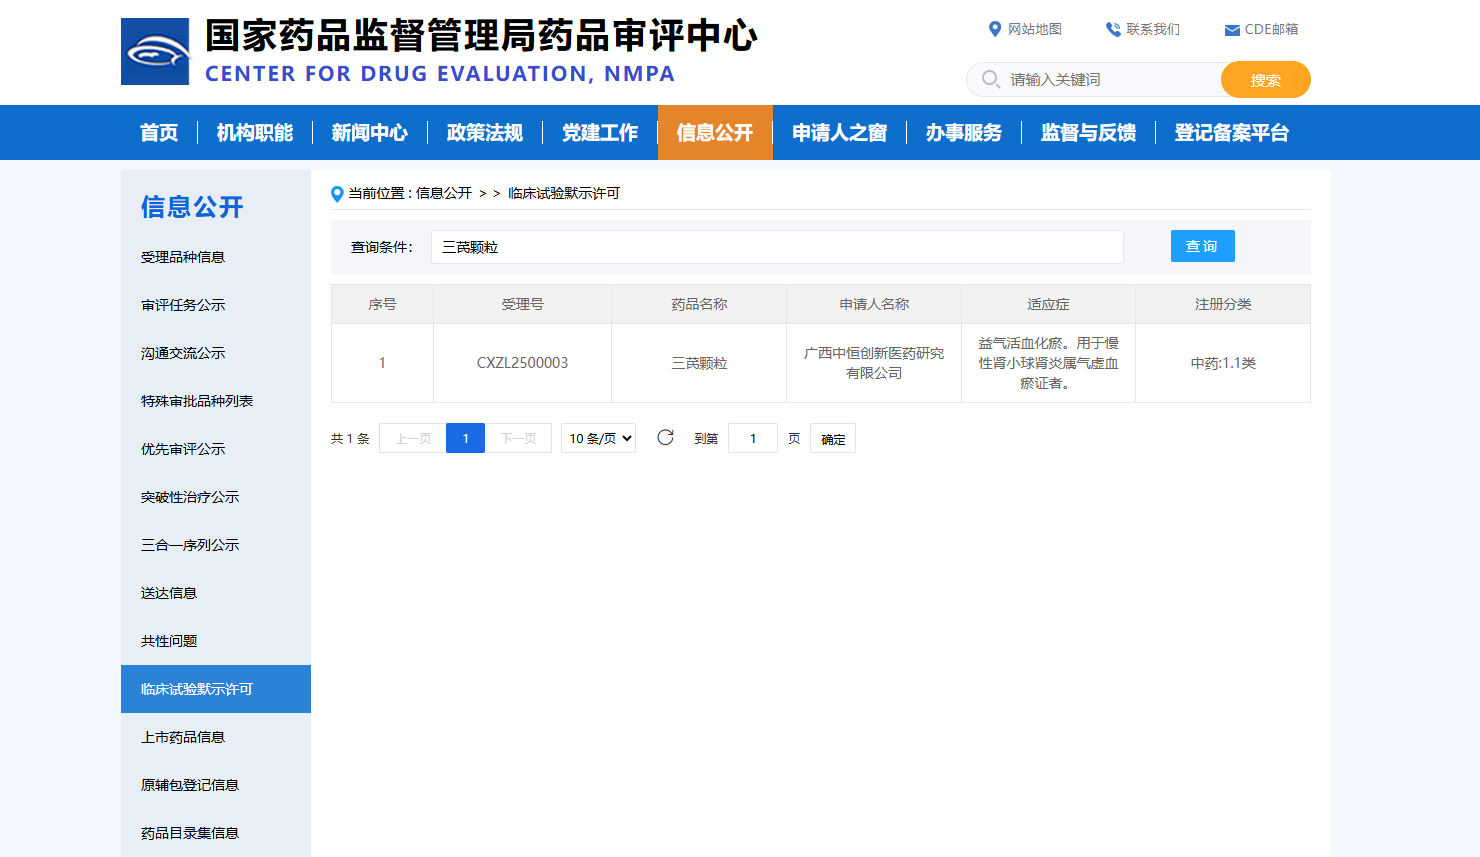Click 信息公开 in the breadcrumb

coord(444,193)
